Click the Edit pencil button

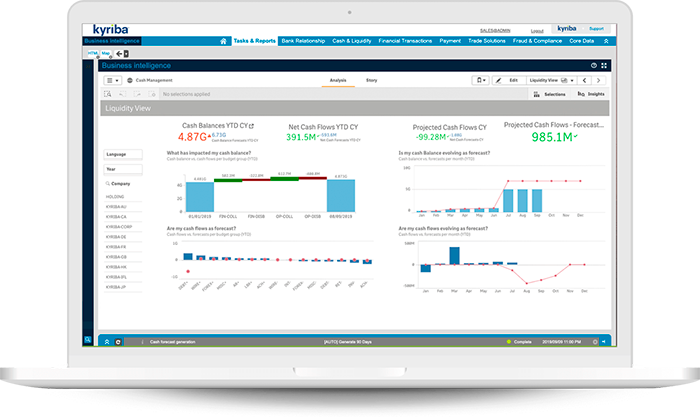coord(508,78)
